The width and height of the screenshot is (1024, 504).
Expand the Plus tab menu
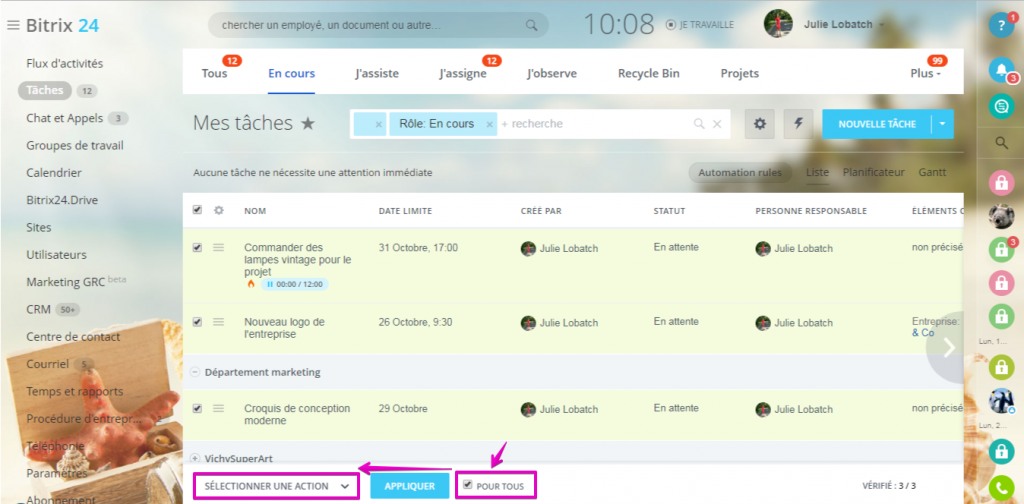[x=925, y=74]
